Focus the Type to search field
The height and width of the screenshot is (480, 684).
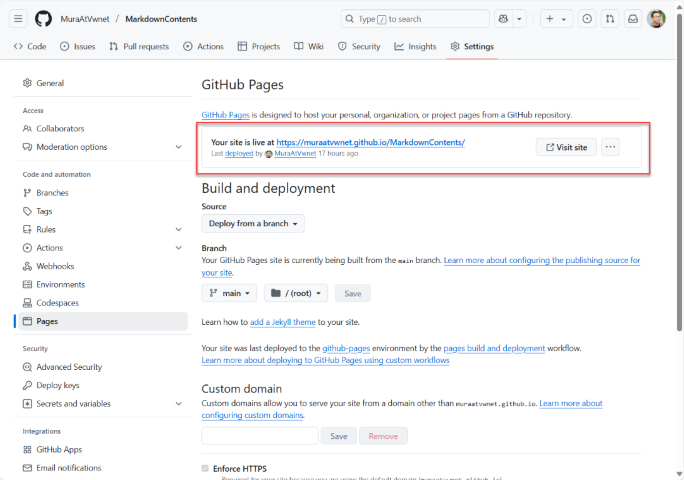(x=414, y=19)
